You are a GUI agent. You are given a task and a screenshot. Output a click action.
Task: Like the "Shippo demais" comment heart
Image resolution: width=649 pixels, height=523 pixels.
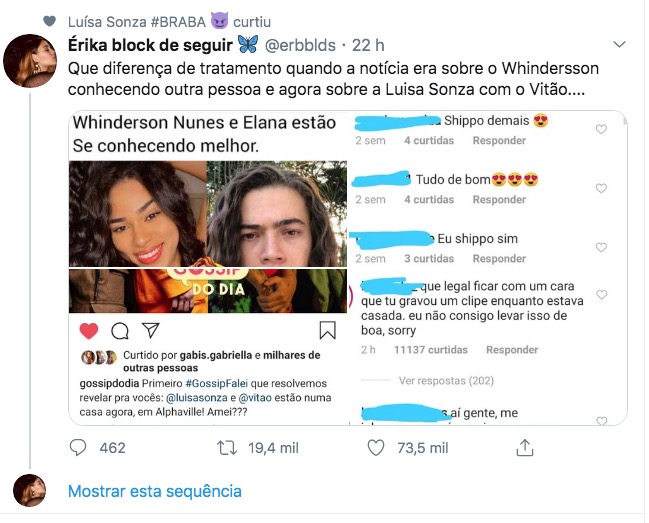(x=601, y=130)
